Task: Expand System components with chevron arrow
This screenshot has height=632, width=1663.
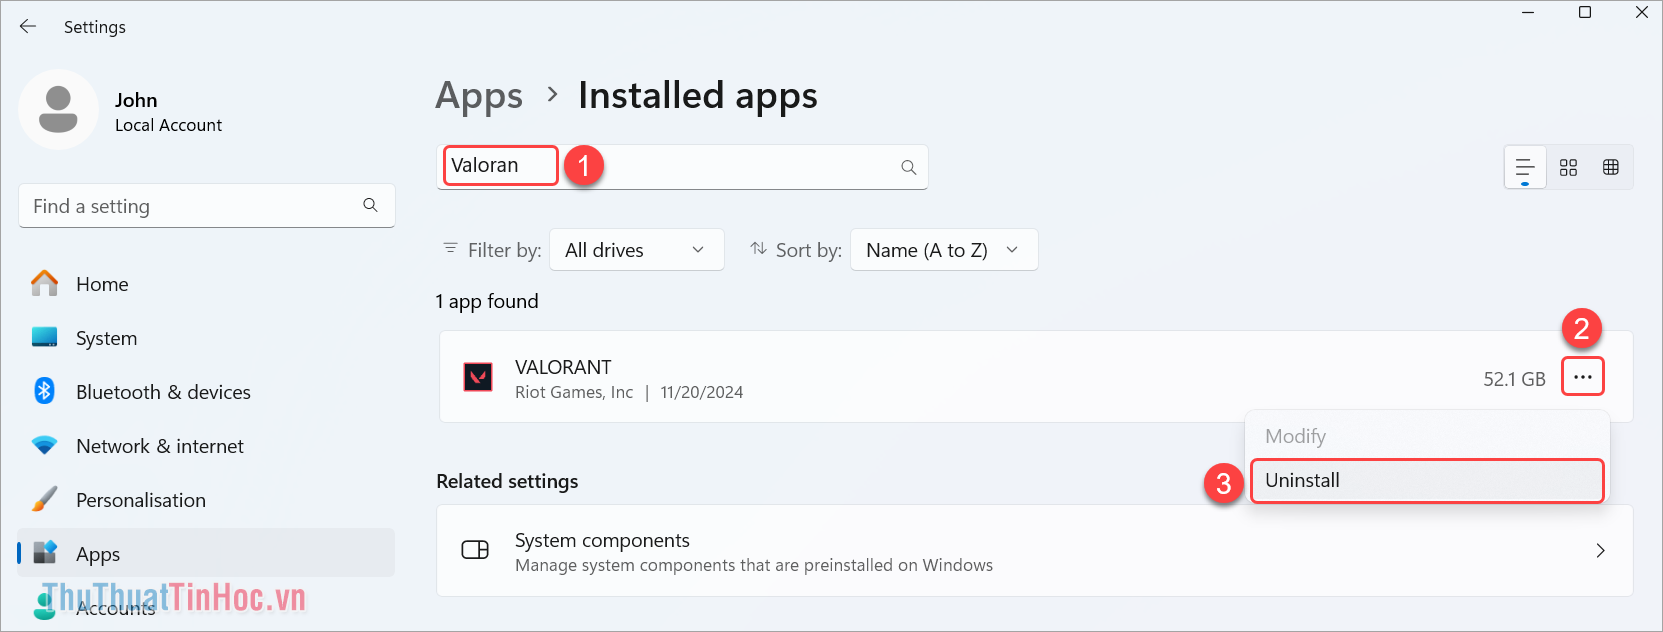Action: [1600, 551]
